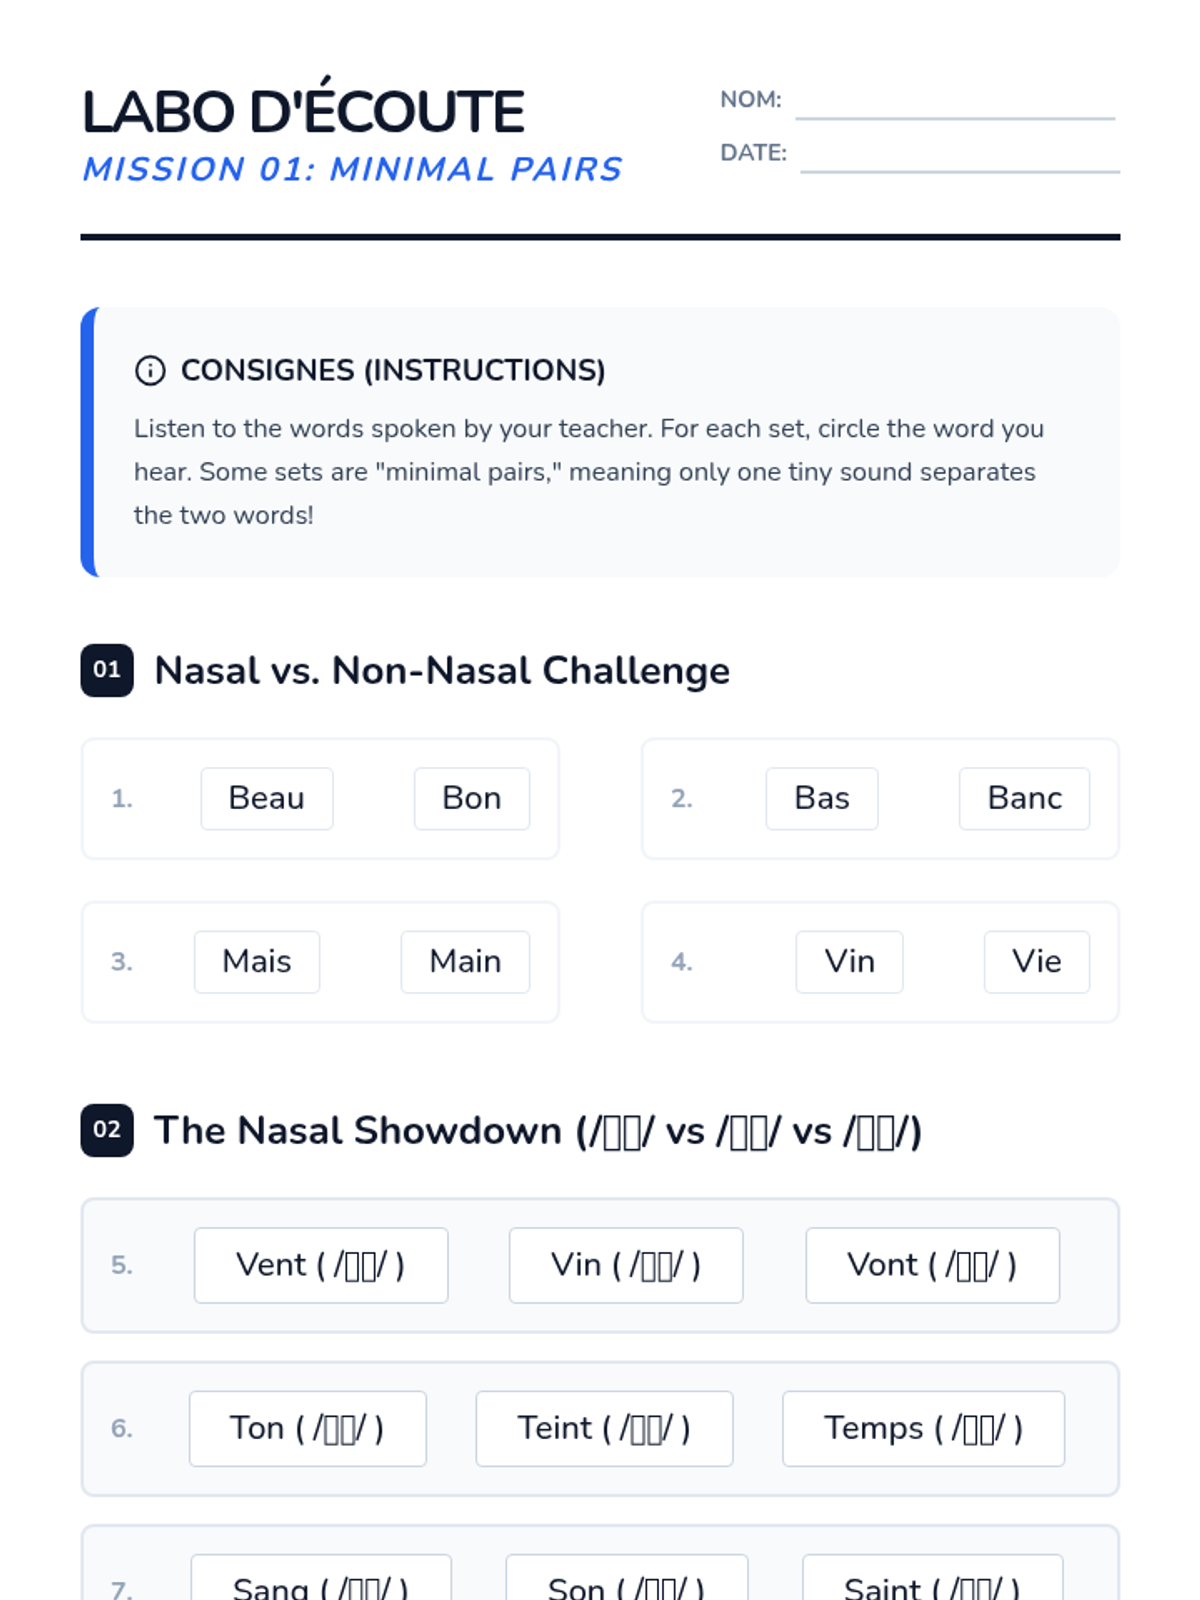1200x1600 pixels.
Task: Select Ton in question 6
Action: (308, 1428)
